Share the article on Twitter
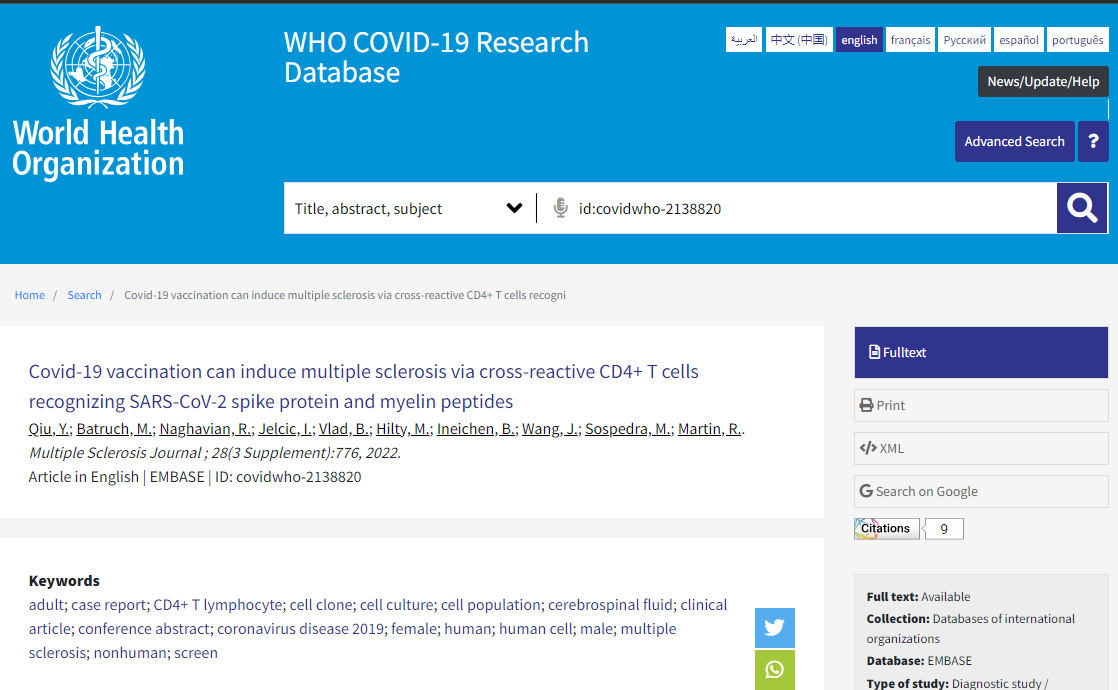The width and height of the screenshot is (1118, 690). (774, 628)
